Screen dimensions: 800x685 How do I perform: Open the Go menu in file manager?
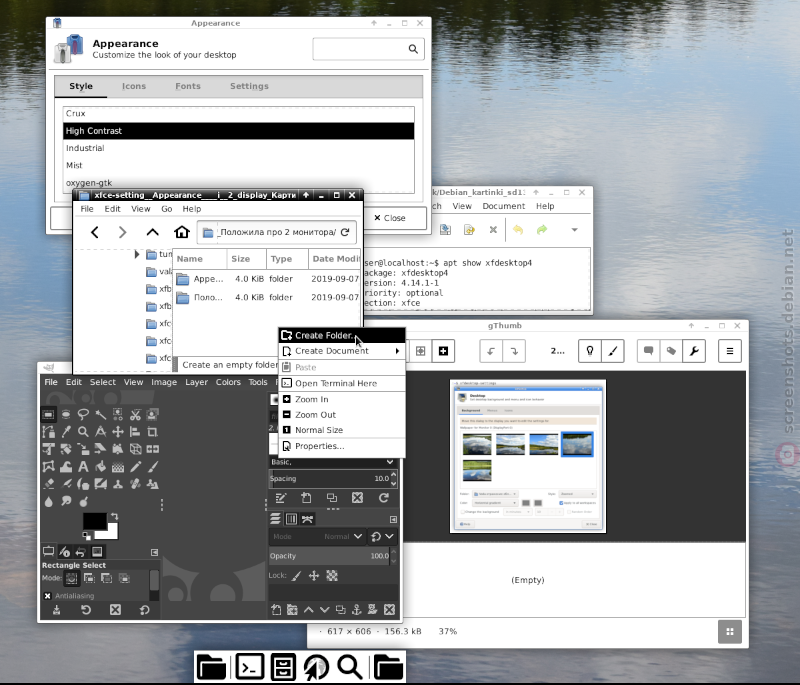[167, 209]
